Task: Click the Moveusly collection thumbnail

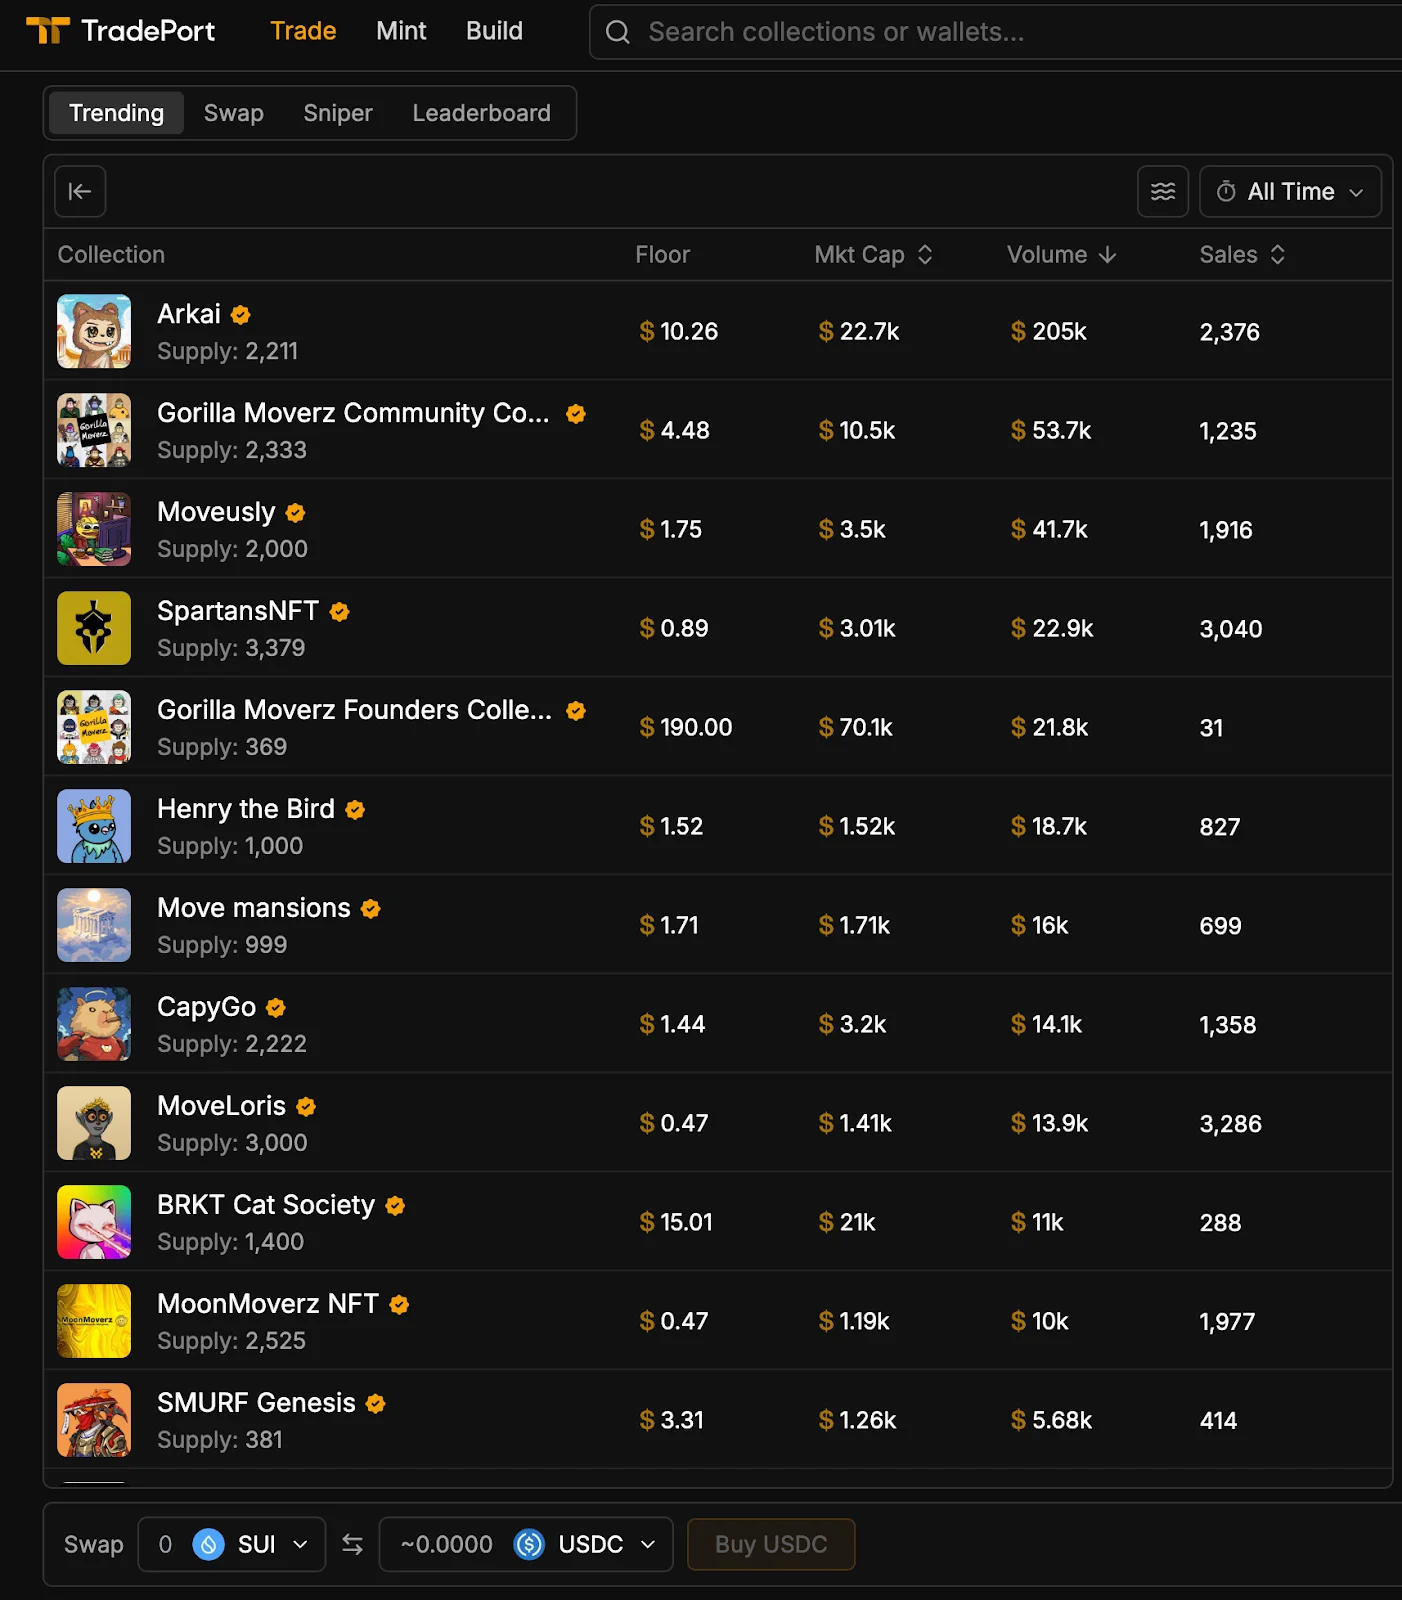Action: (x=93, y=529)
